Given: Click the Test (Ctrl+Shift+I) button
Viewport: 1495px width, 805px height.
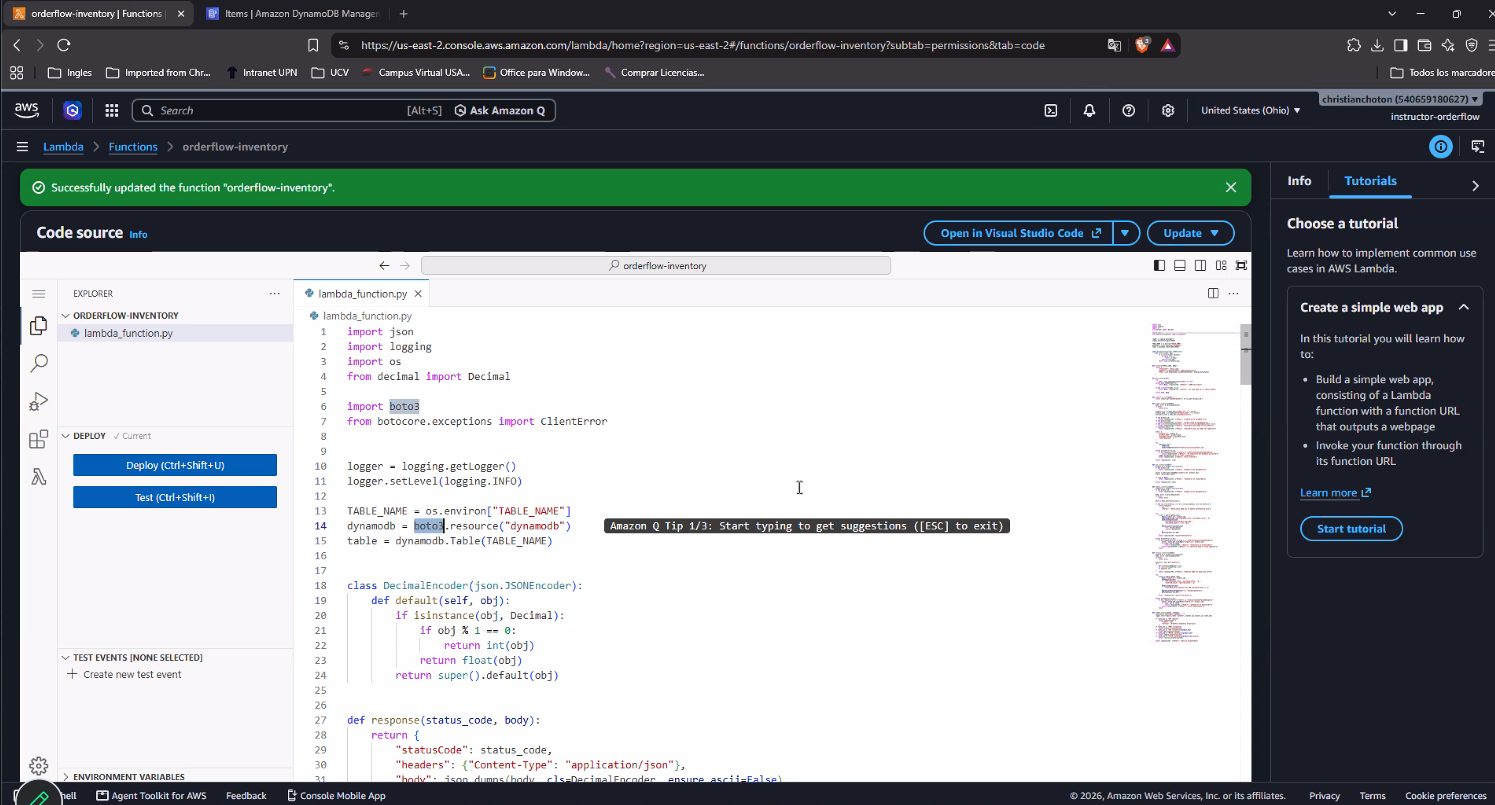Looking at the screenshot, I should click(x=175, y=497).
